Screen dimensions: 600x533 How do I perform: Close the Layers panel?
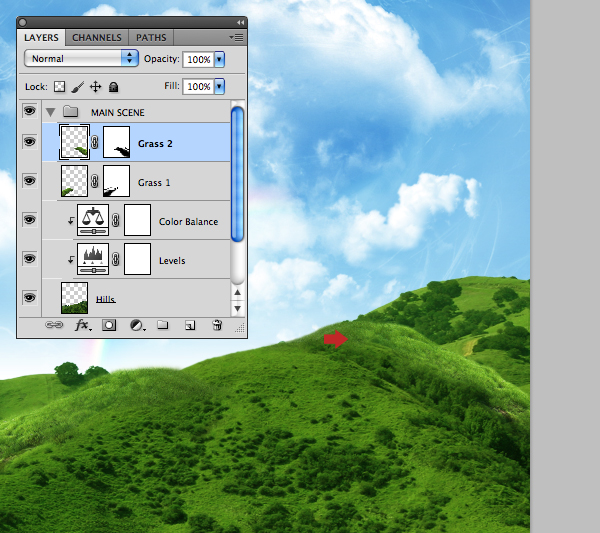pos(23,23)
